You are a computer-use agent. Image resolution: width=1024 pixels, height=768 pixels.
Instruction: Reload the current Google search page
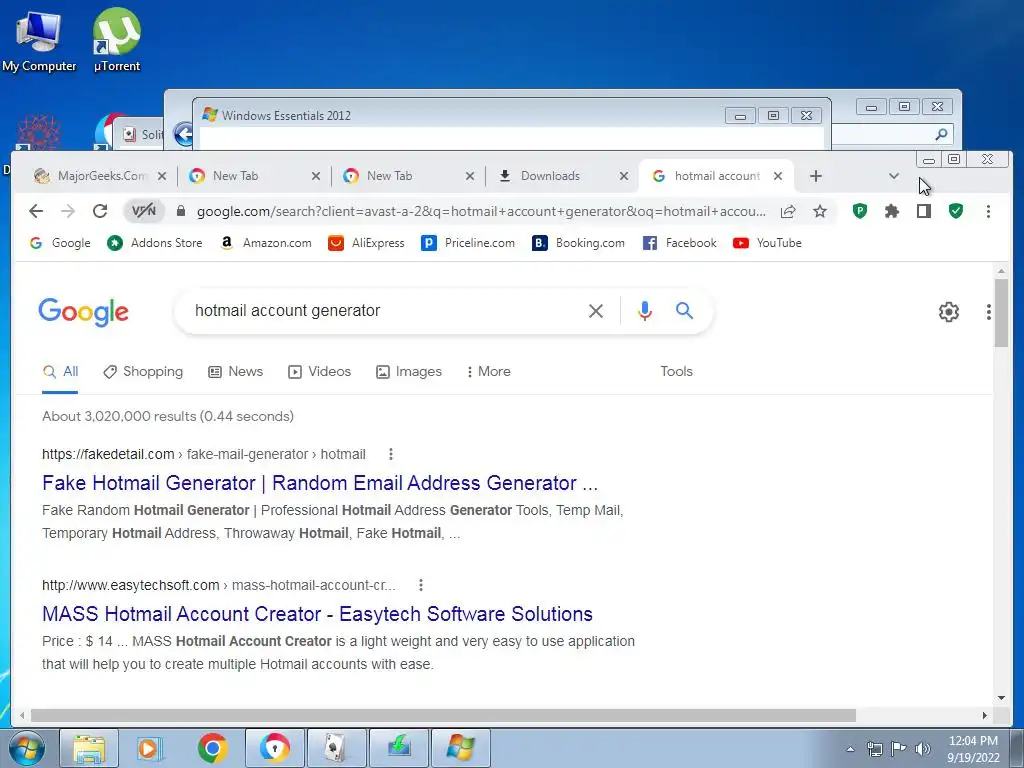pos(100,211)
